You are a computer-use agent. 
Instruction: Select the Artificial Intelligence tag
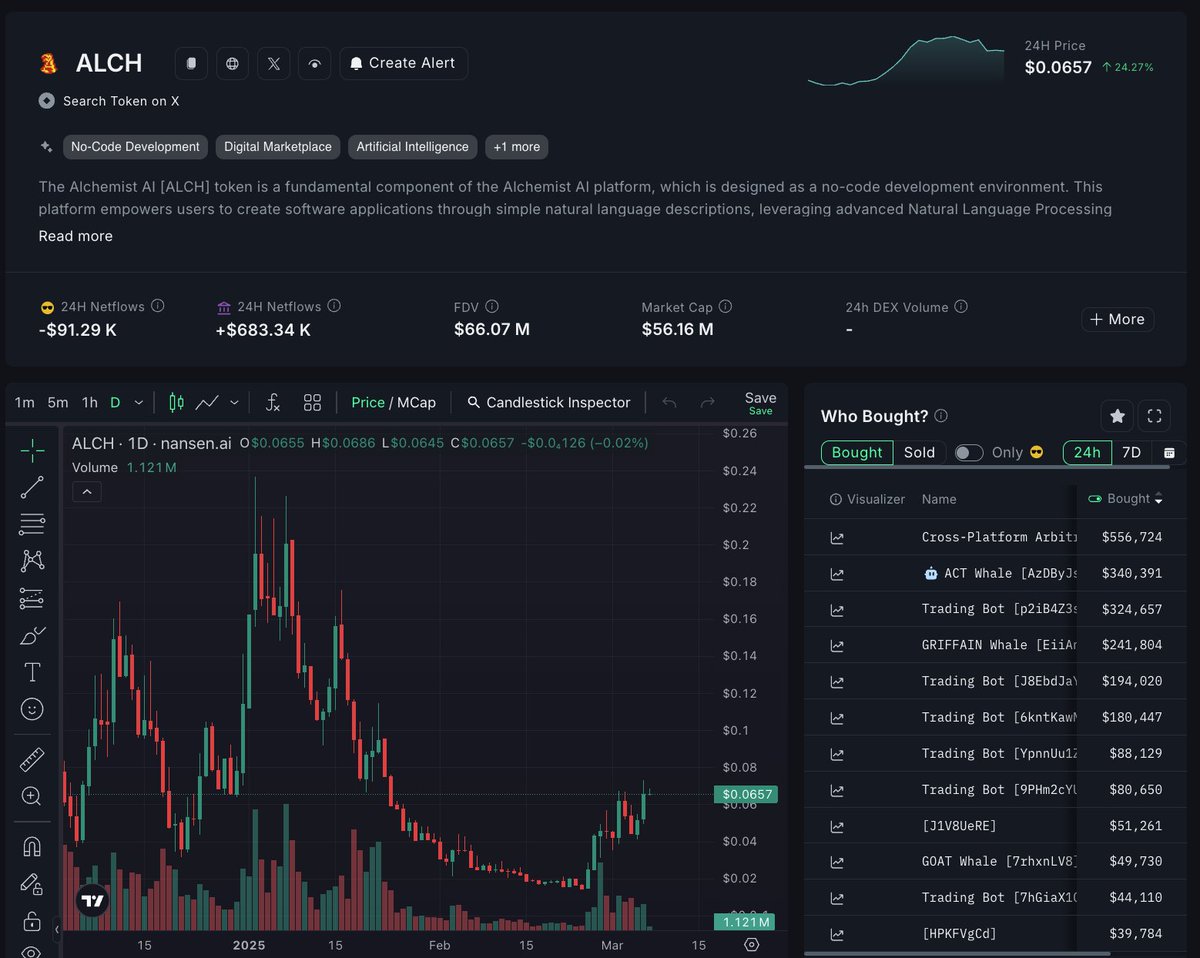tap(413, 147)
